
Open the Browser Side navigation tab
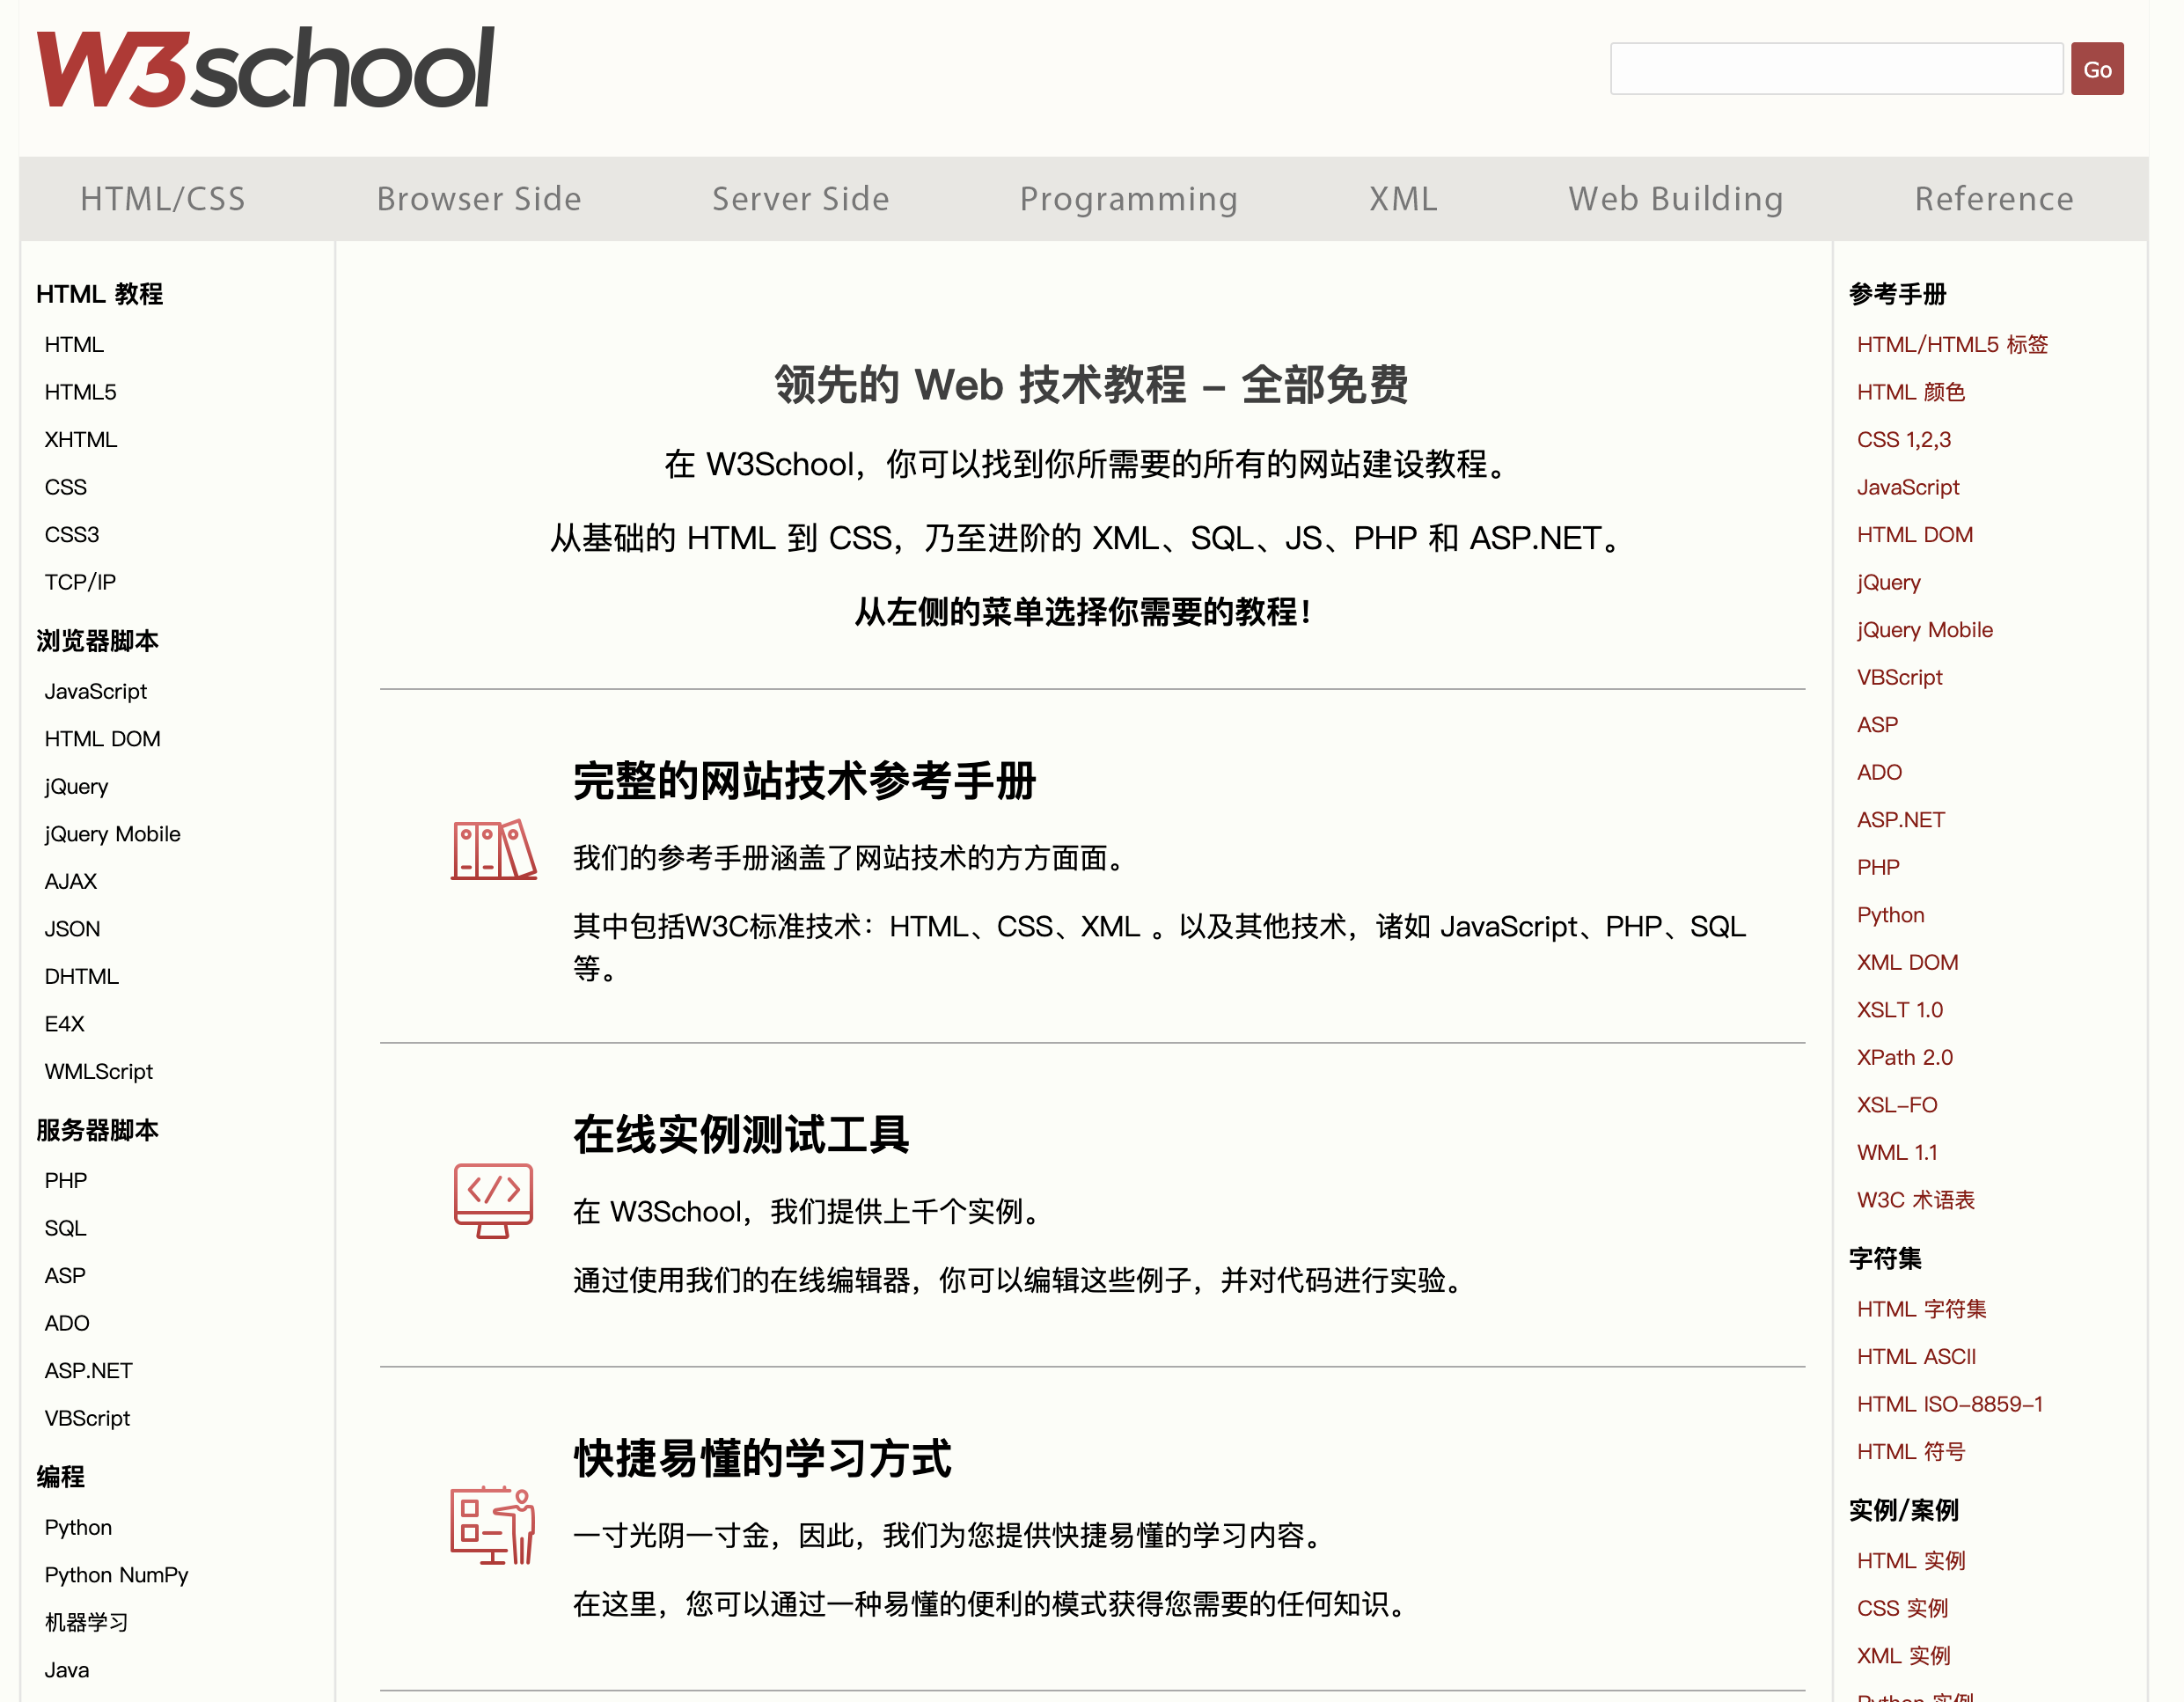[x=479, y=199]
